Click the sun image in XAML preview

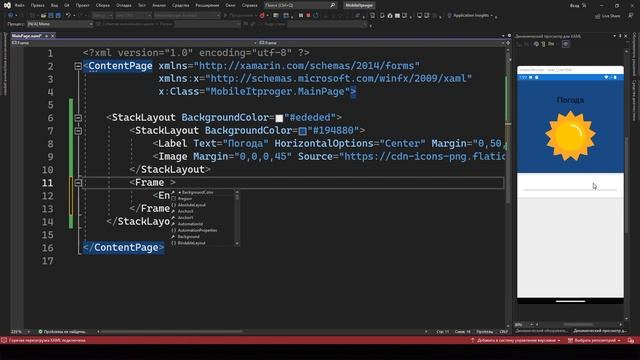[x=570, y=136]
